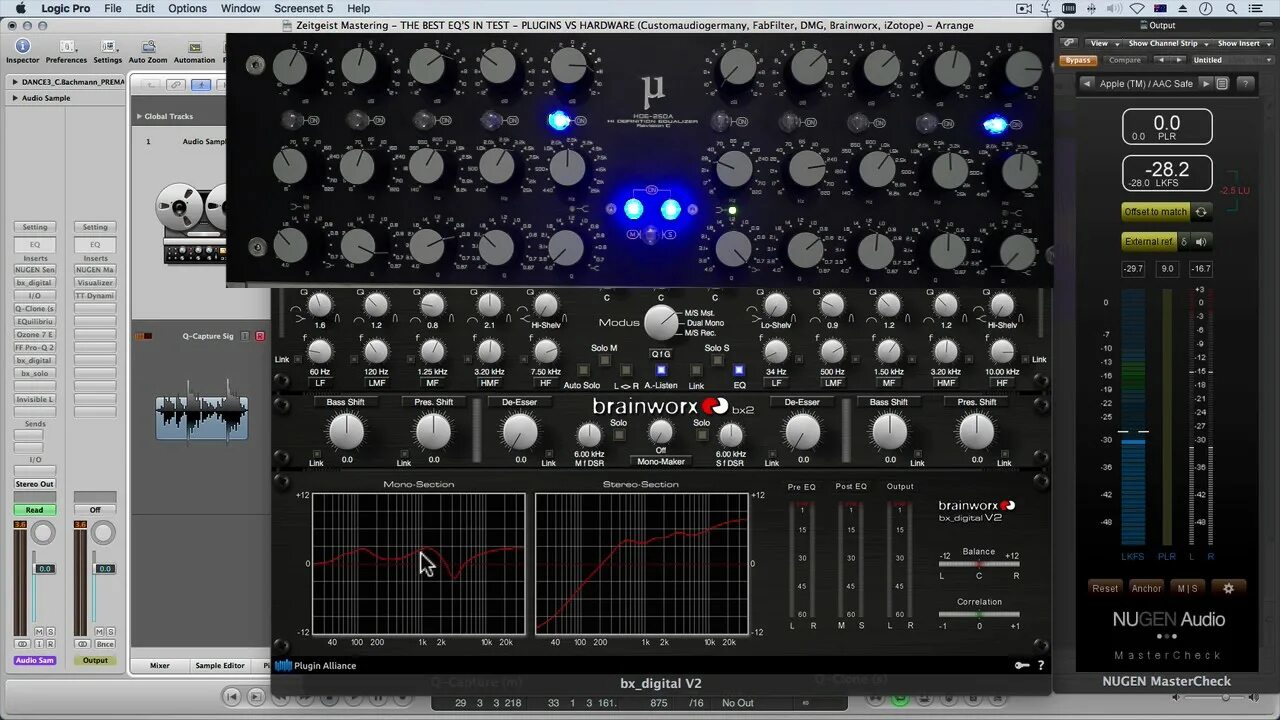Click the rewind transport button
1280x720 pixels.
point(232,696)
